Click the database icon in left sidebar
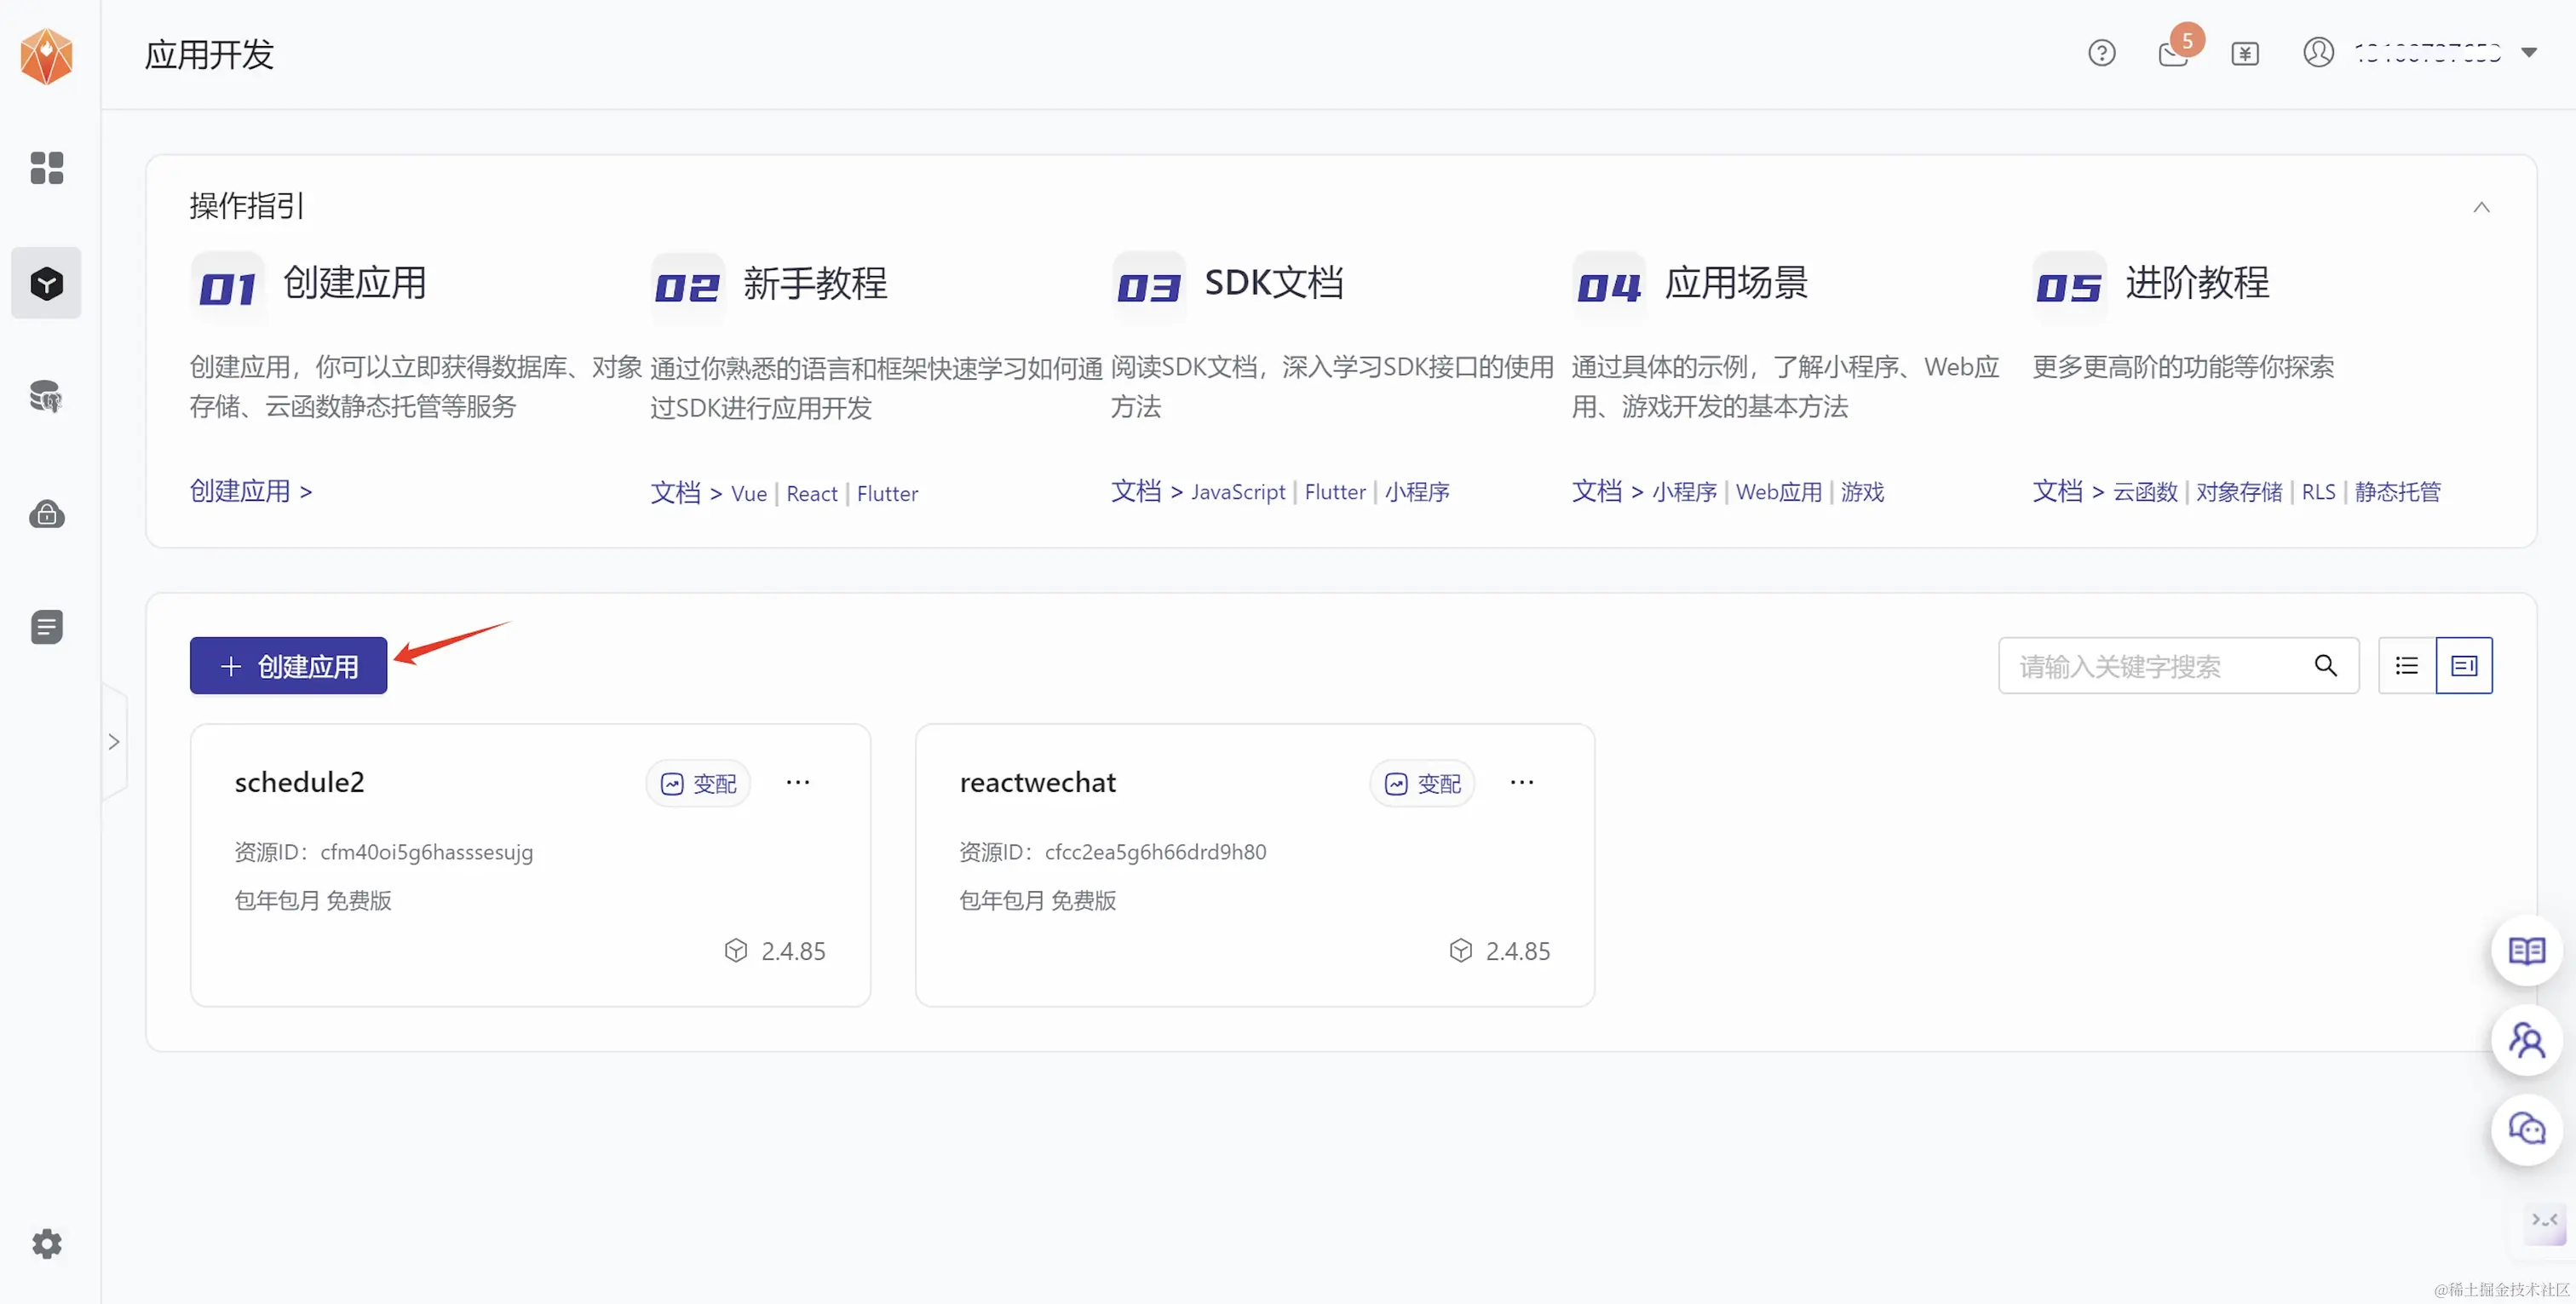The width and height of the screenshot is (2576, 1304). pyautogui.click(x=46, y=397)
